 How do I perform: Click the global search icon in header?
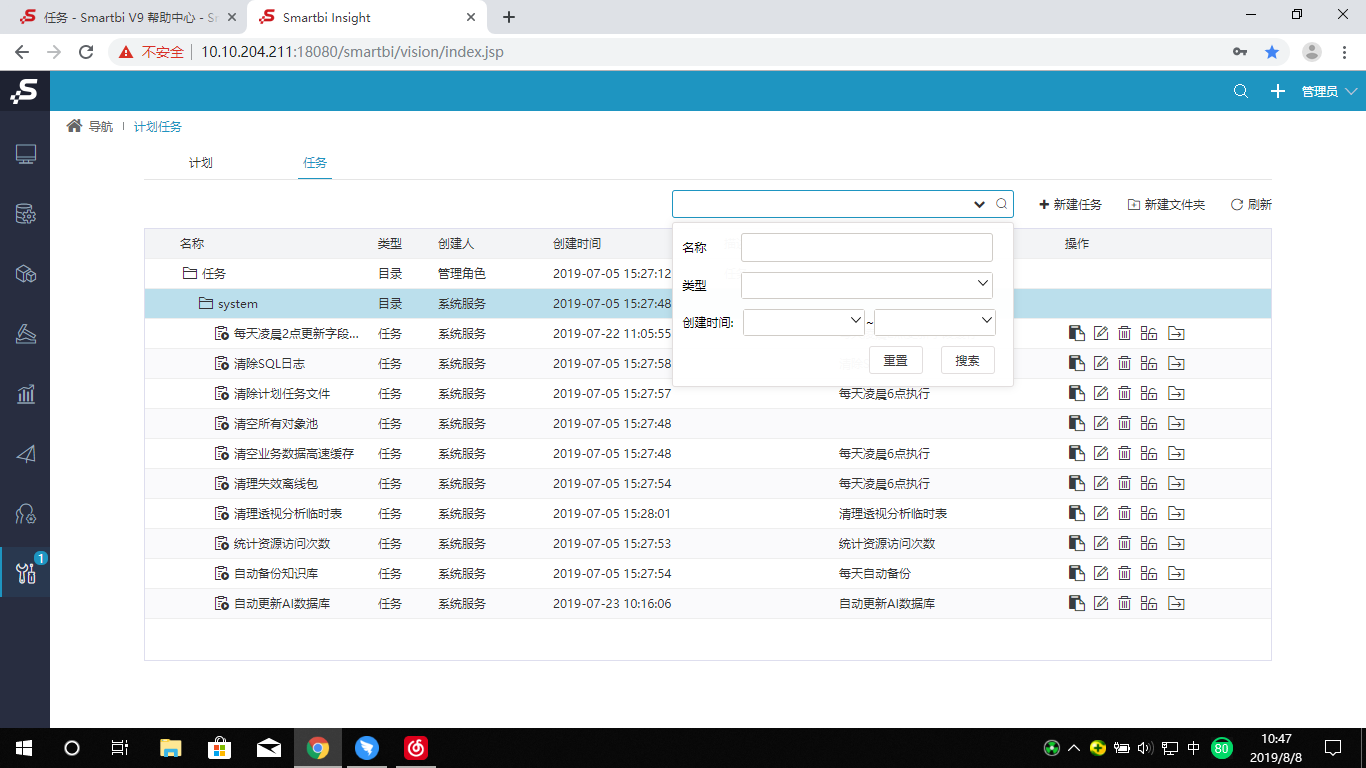(x=1241, y=91)
